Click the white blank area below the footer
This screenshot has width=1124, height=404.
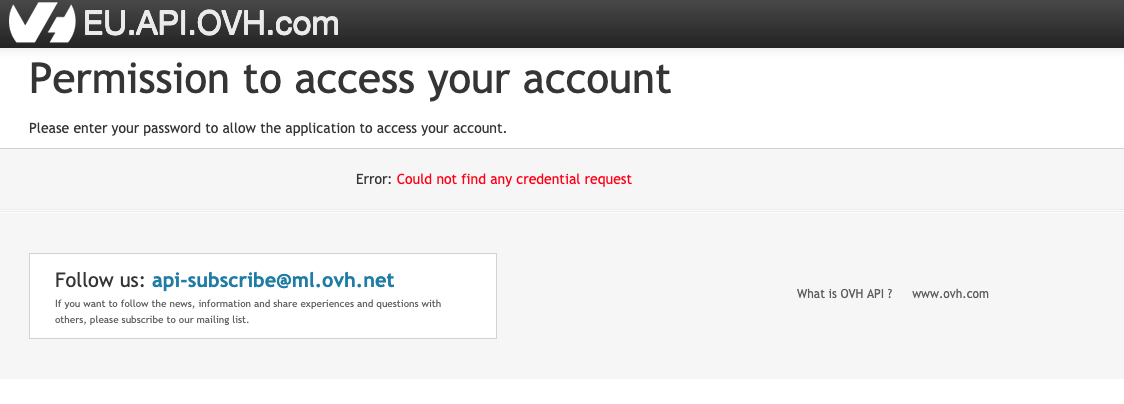(560, 392)
